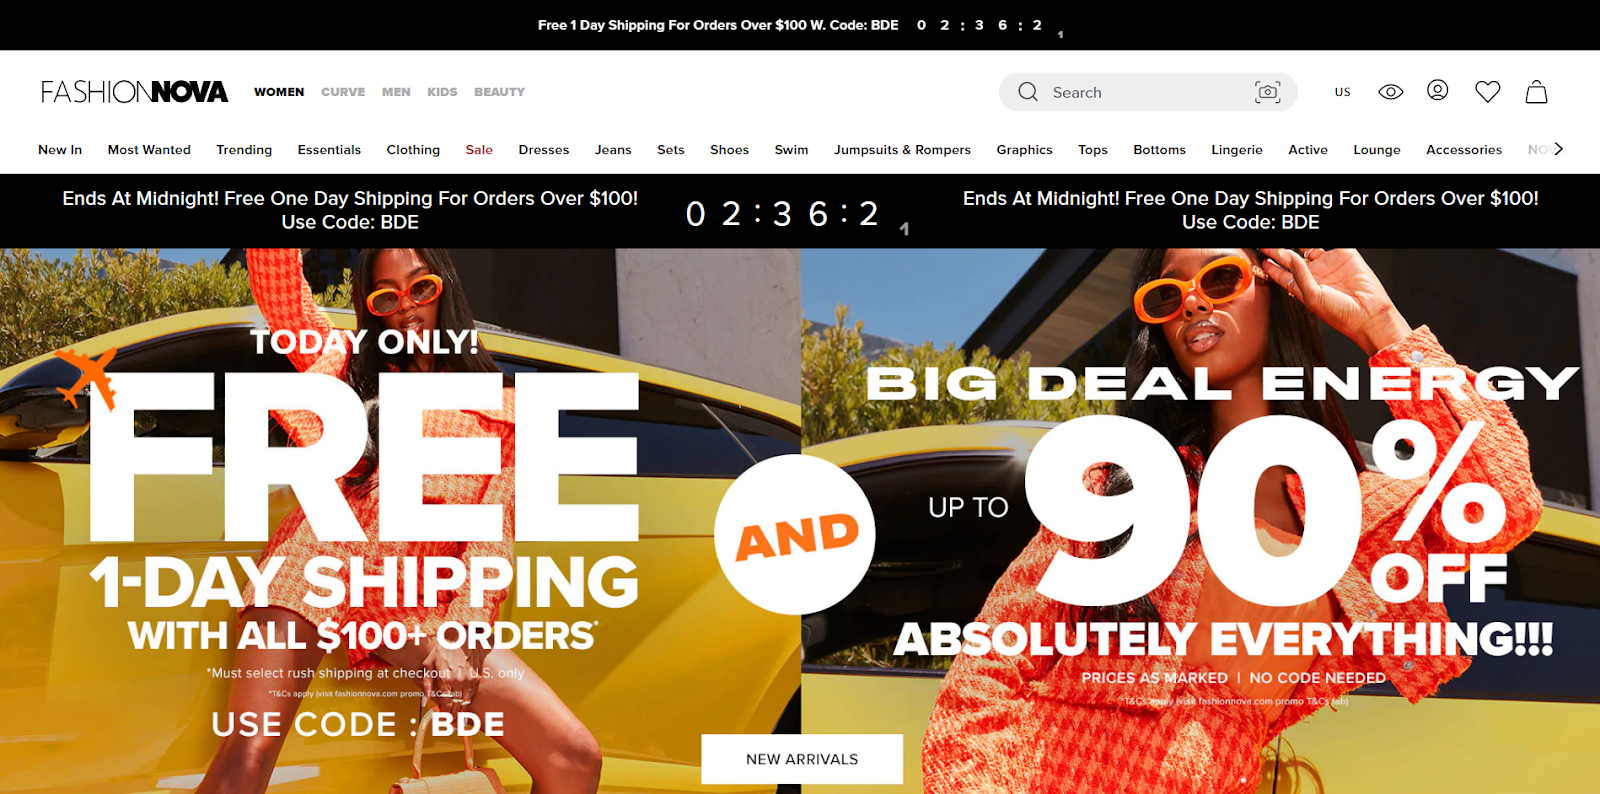Open the Sets category

click(x=671, y=150)
